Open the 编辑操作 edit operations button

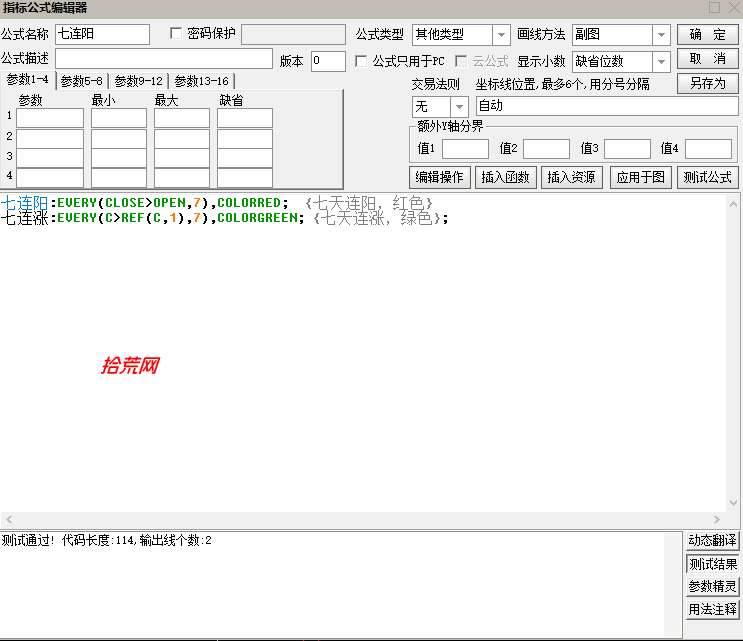point(439,177)
